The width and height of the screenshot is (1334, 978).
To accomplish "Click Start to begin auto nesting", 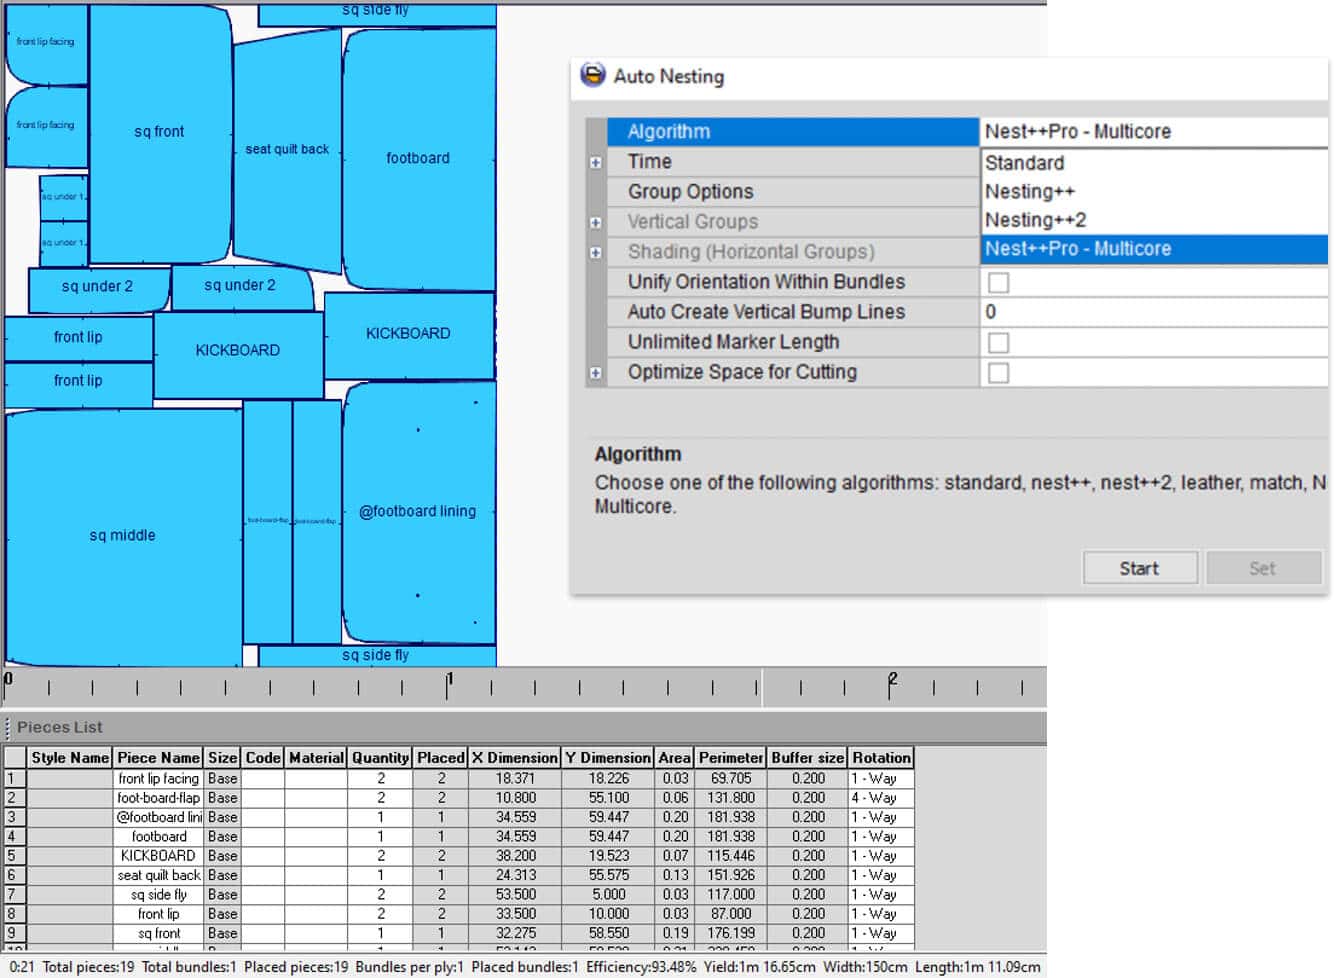I will [1139, 567].
